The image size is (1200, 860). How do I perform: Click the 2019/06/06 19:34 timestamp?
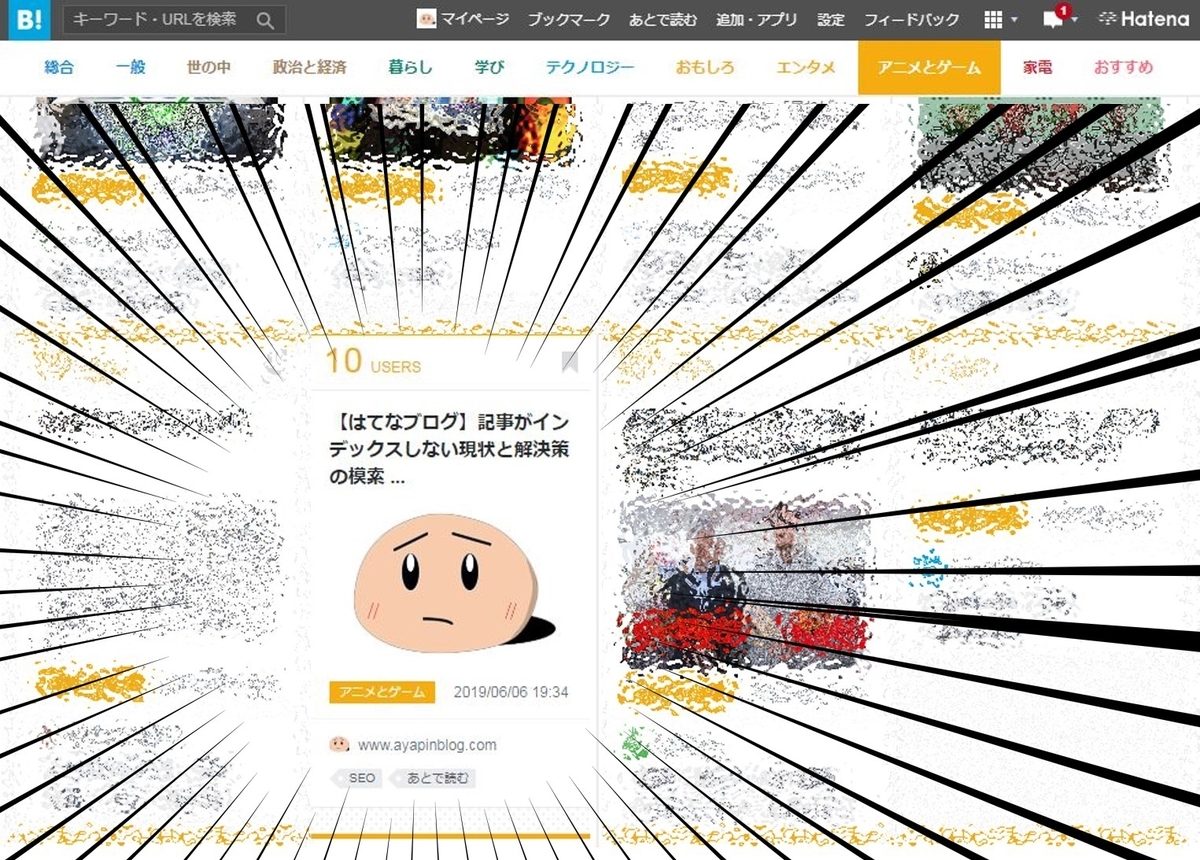511,692
